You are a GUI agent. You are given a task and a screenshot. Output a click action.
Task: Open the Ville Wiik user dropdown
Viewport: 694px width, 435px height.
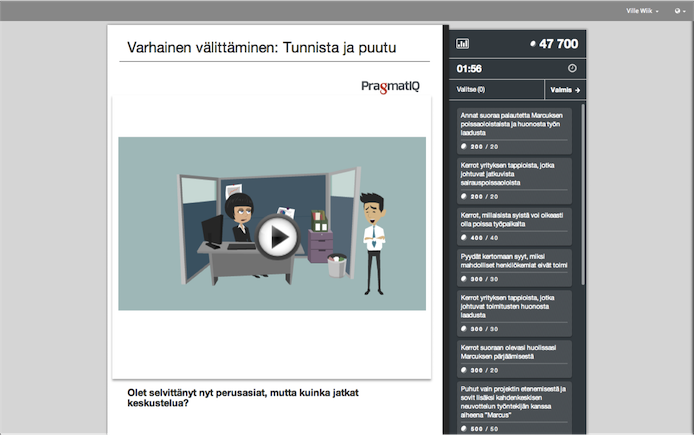point(642,10)
